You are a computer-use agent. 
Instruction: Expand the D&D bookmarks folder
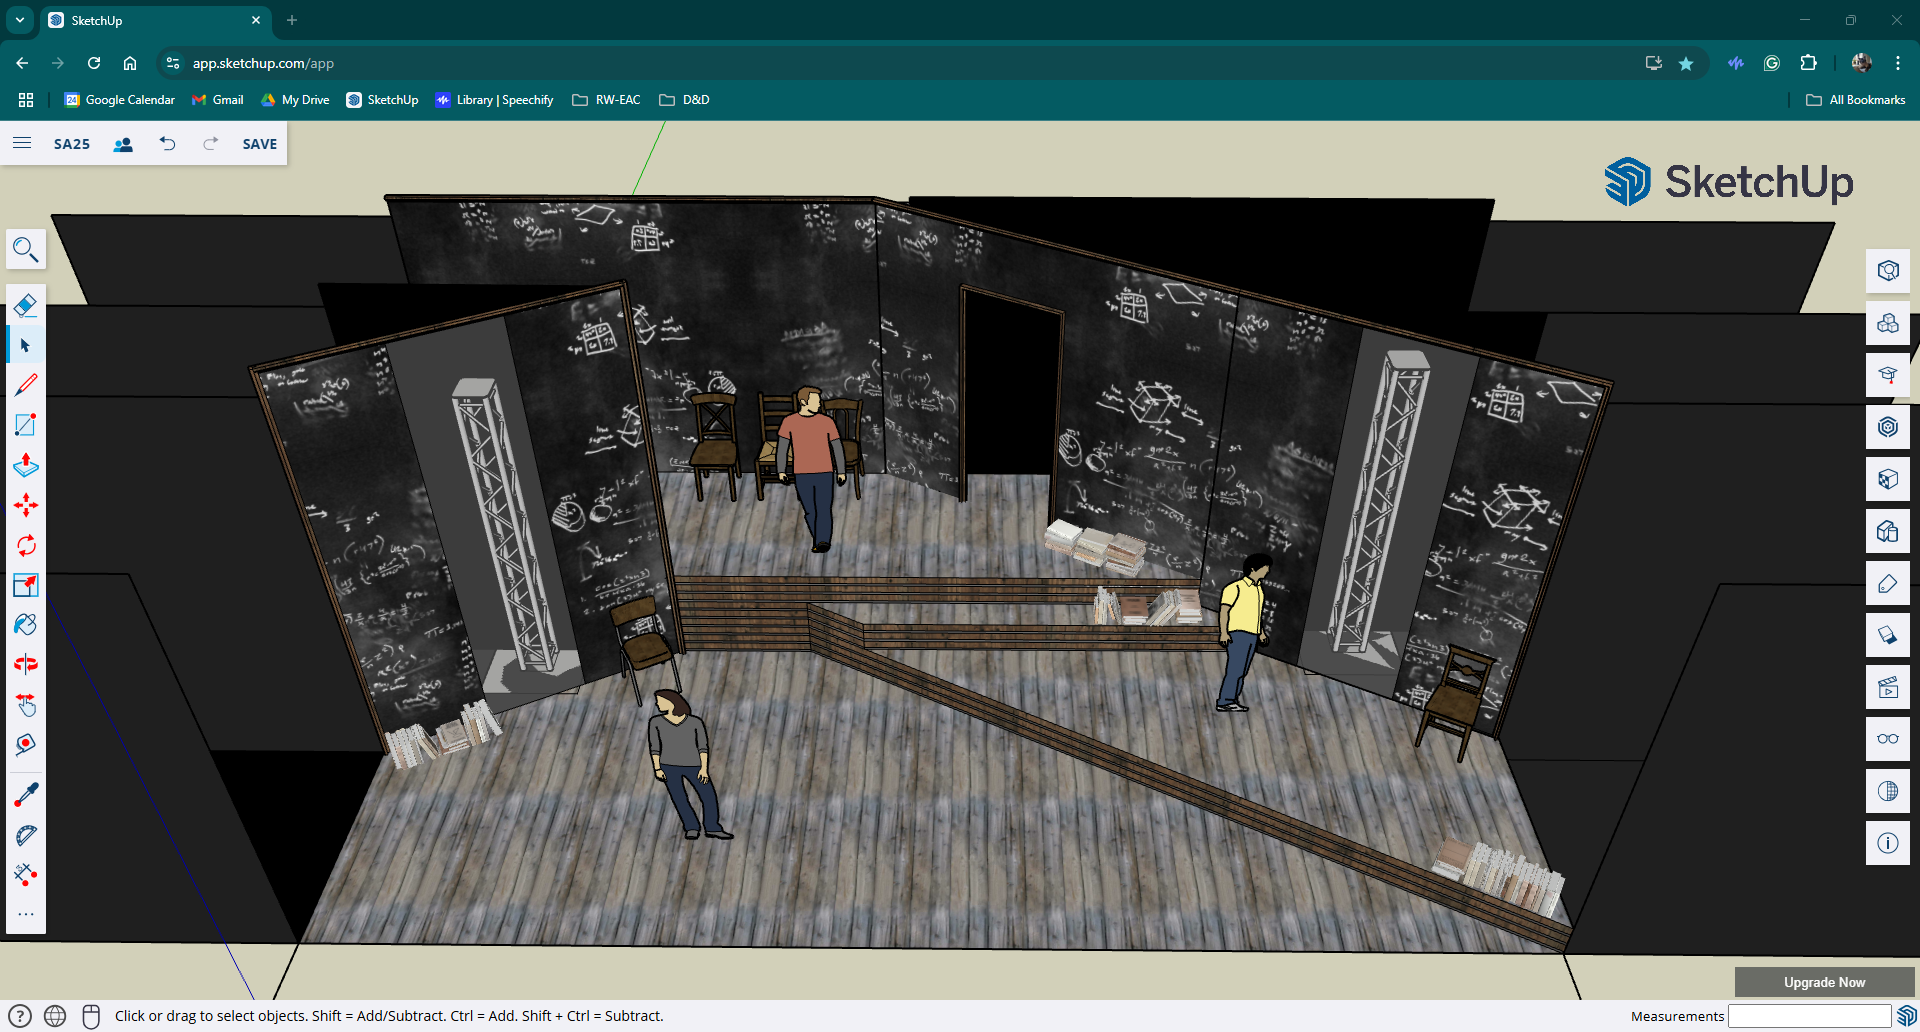684,100
